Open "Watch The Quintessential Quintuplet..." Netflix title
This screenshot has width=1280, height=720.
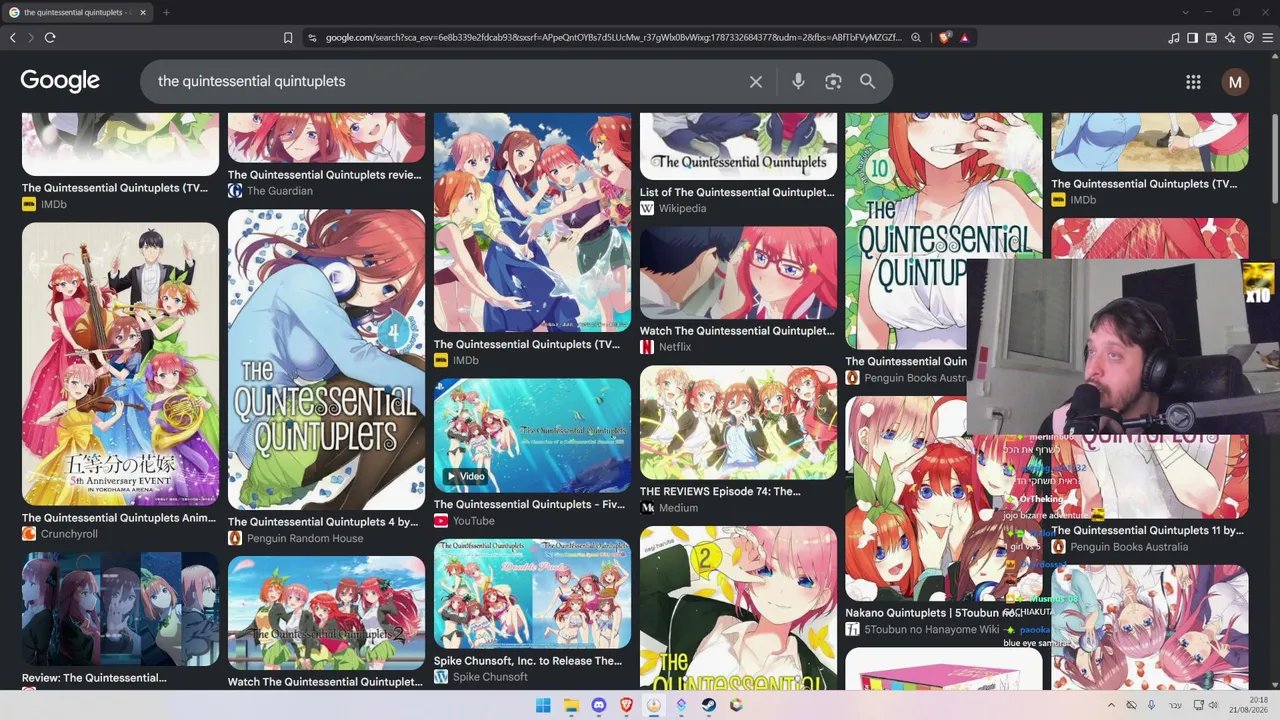(737, 331)
